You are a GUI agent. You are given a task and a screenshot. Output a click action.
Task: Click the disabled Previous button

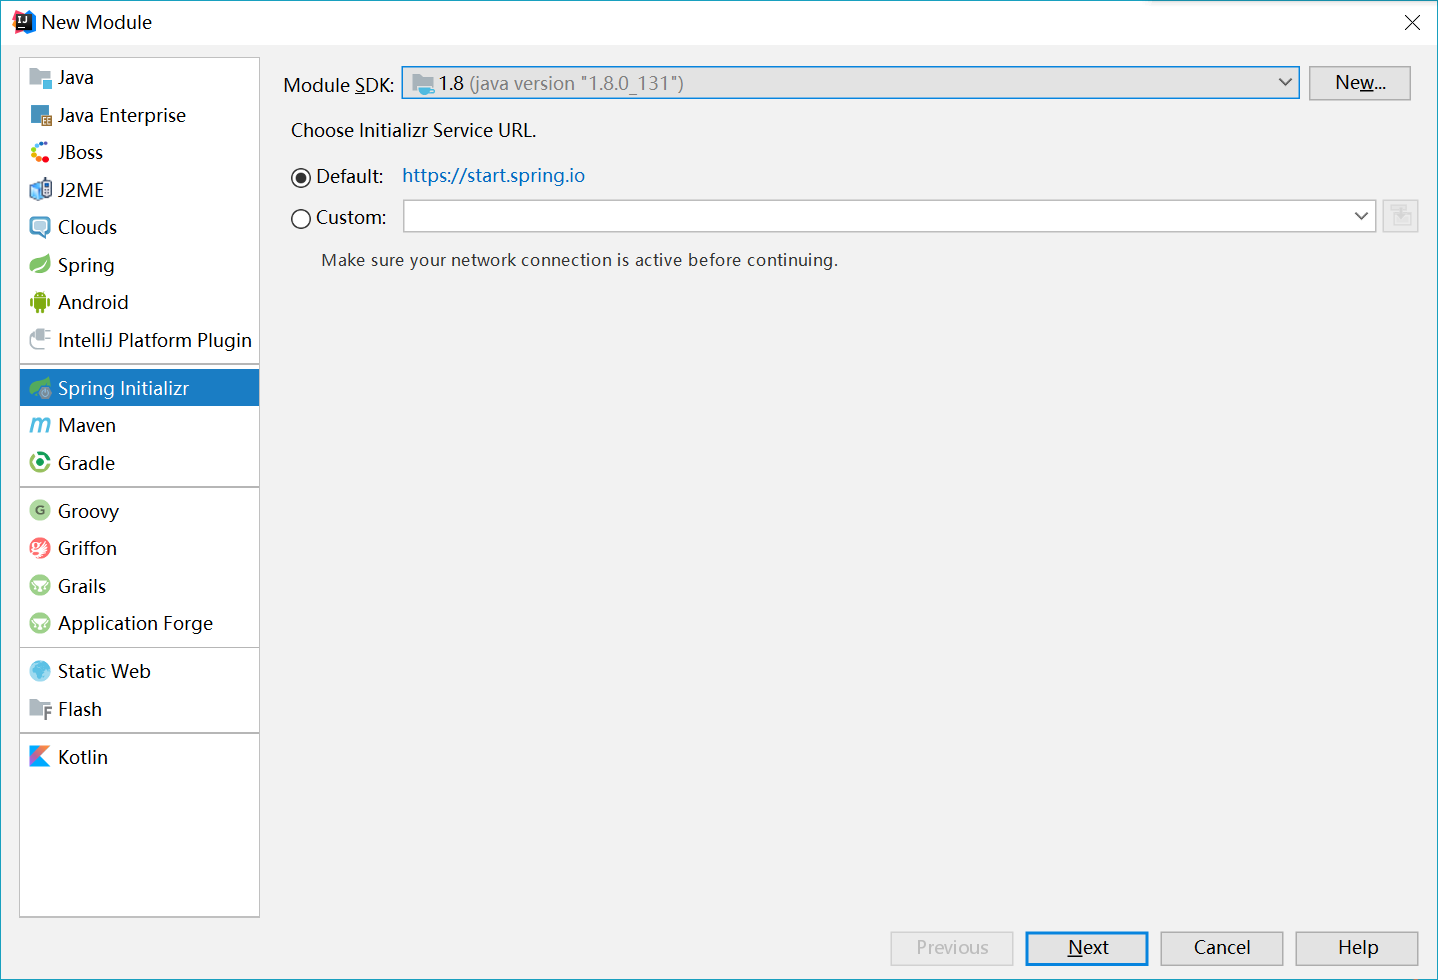[x=952, y=948]
